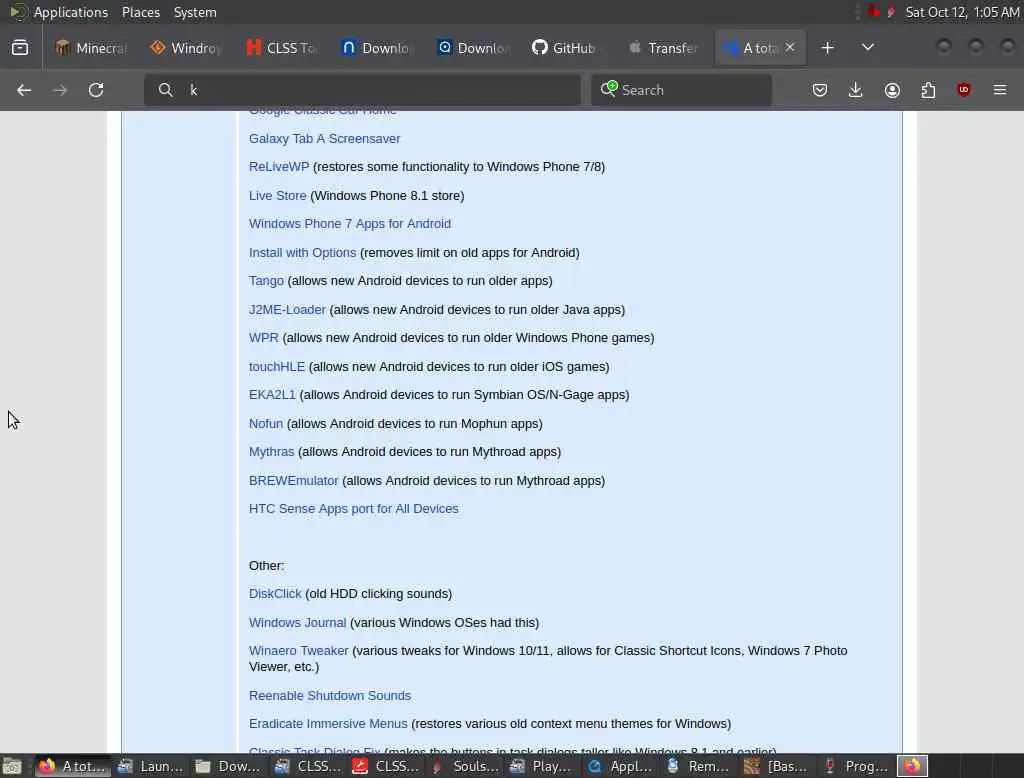The width and height of the screenshot is (1024, 778).
Task: Click the clock showing Sat Oct 12
Action: 962,12
